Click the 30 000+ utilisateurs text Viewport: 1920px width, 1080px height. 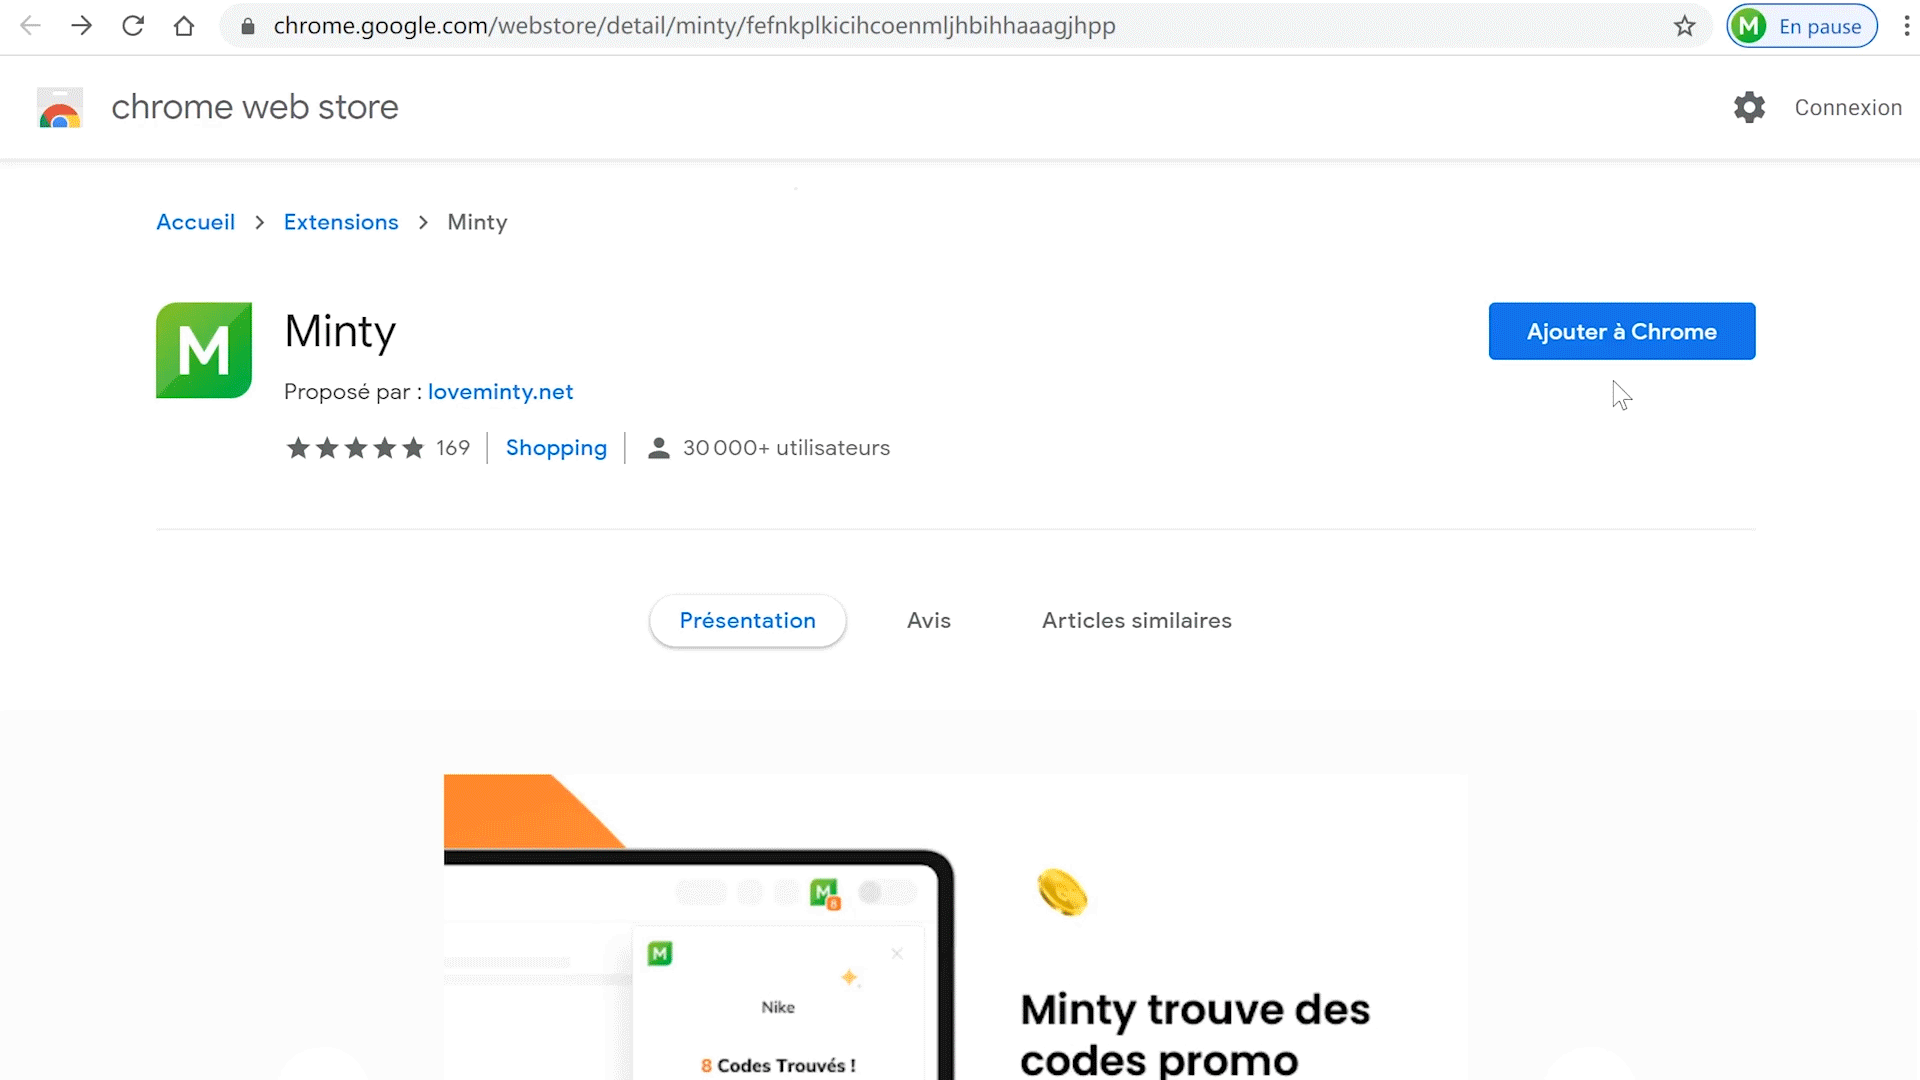pos(786,448)
